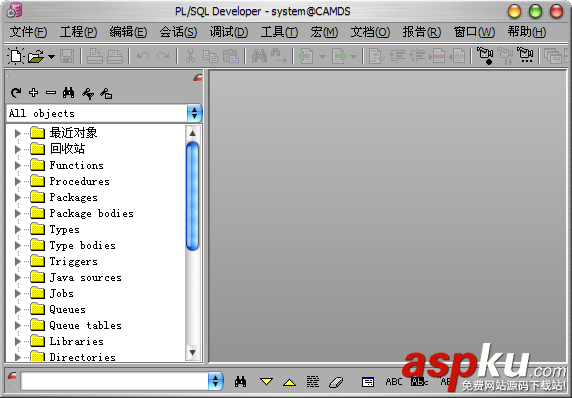Select the Jobs tree item
This screenshot has height=398, width=572.
62,294
